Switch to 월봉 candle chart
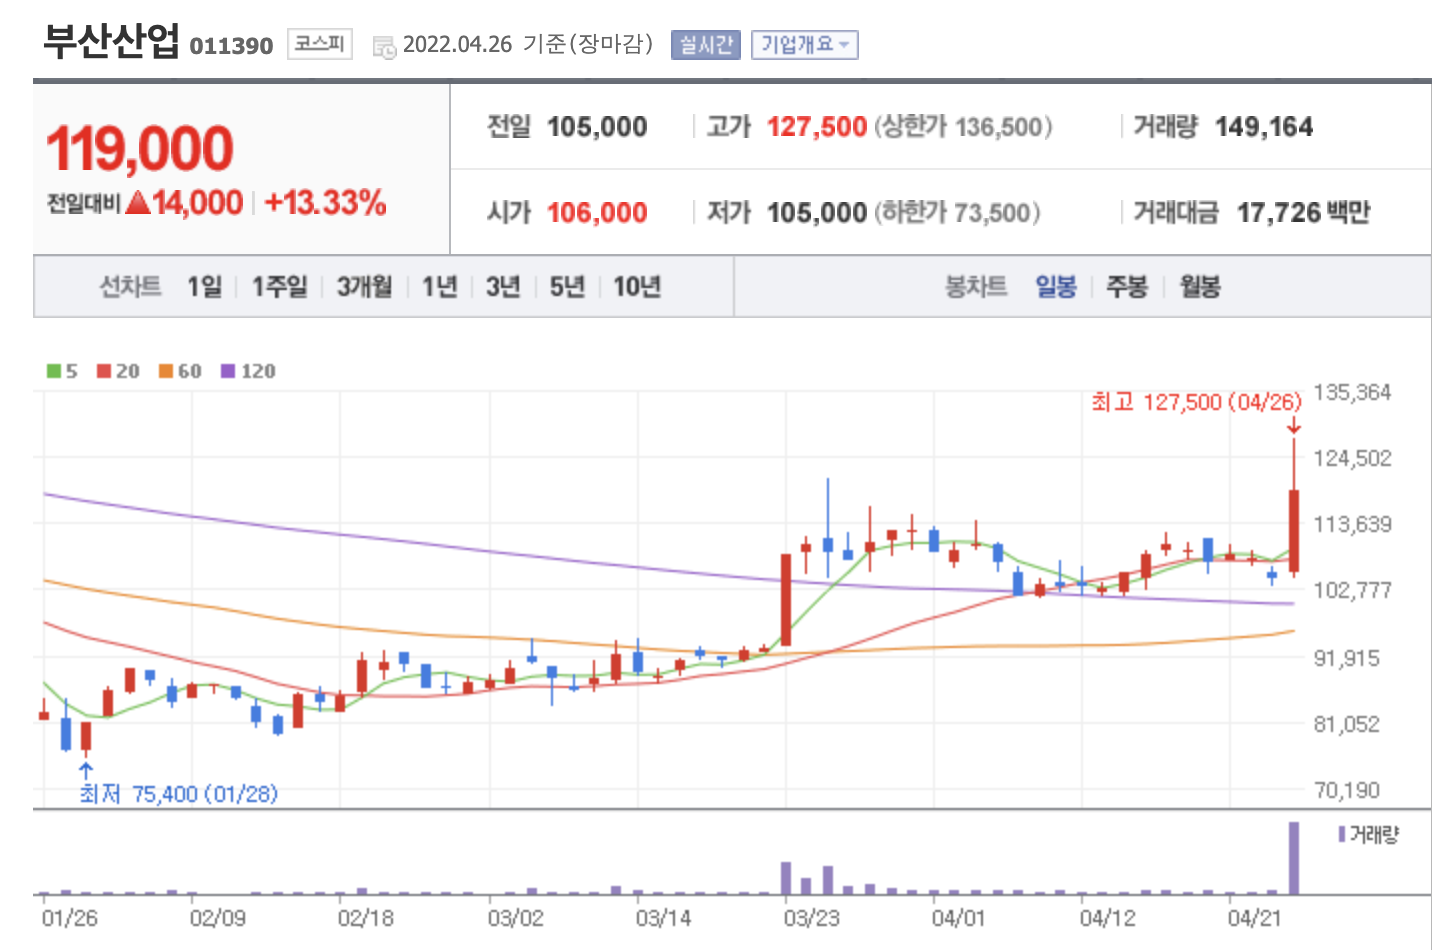Image resolution: width=1432 pixels, height=950 pixels. pos(1200,287)
